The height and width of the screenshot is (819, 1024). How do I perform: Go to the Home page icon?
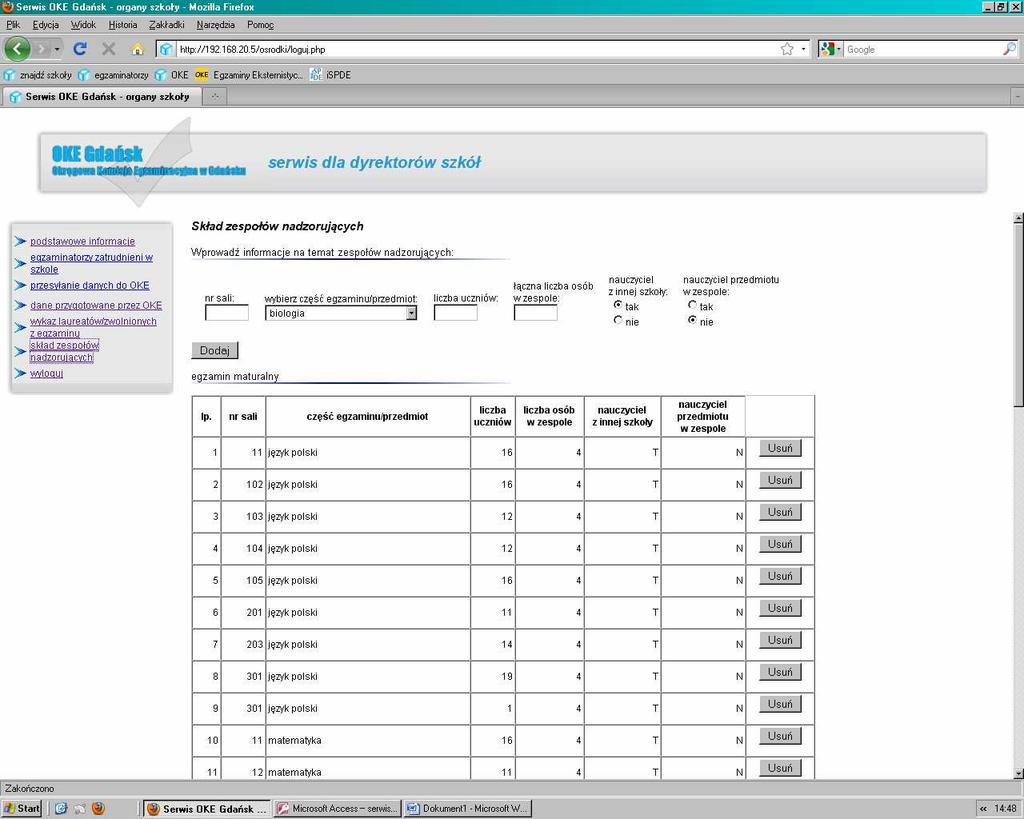pyautogui.click(x=137, y=49)
